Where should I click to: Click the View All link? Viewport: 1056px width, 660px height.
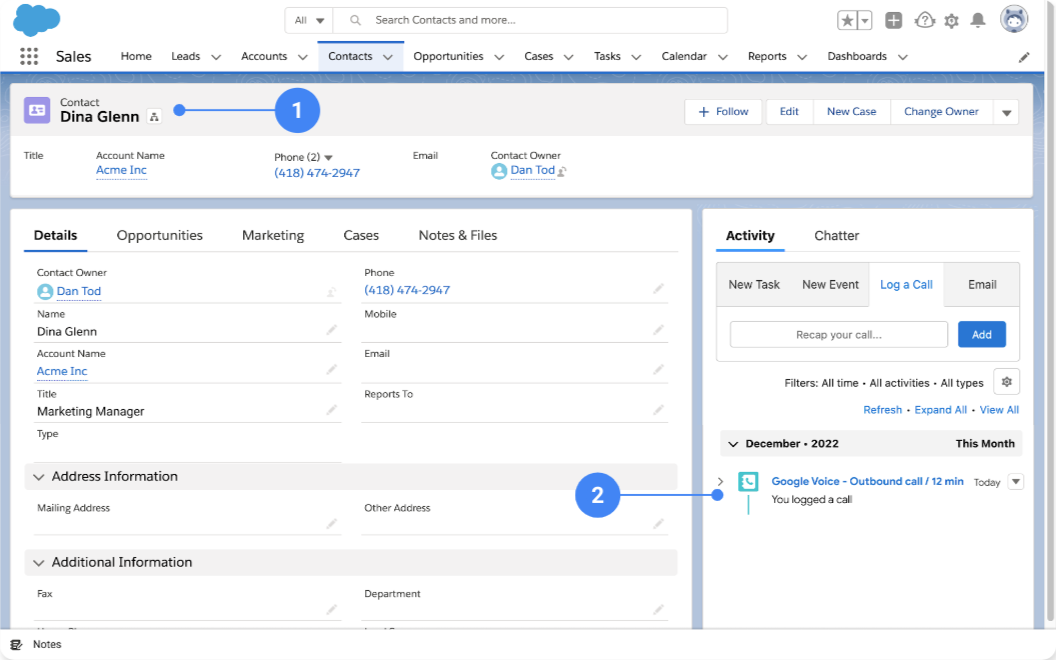point(999,410)
